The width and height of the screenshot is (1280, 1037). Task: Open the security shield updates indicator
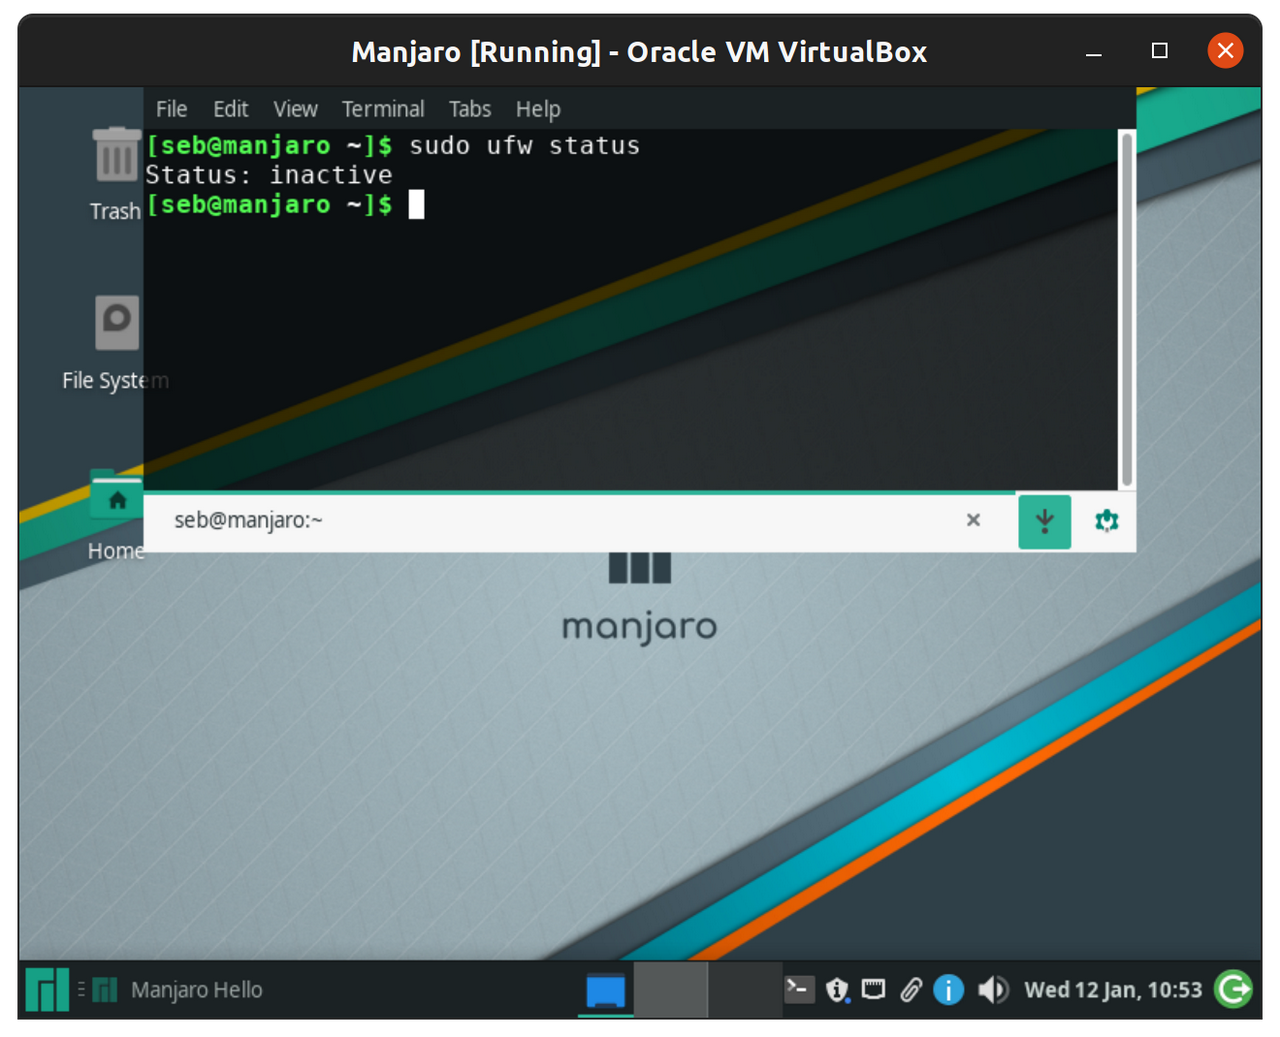tap(837, 990)
